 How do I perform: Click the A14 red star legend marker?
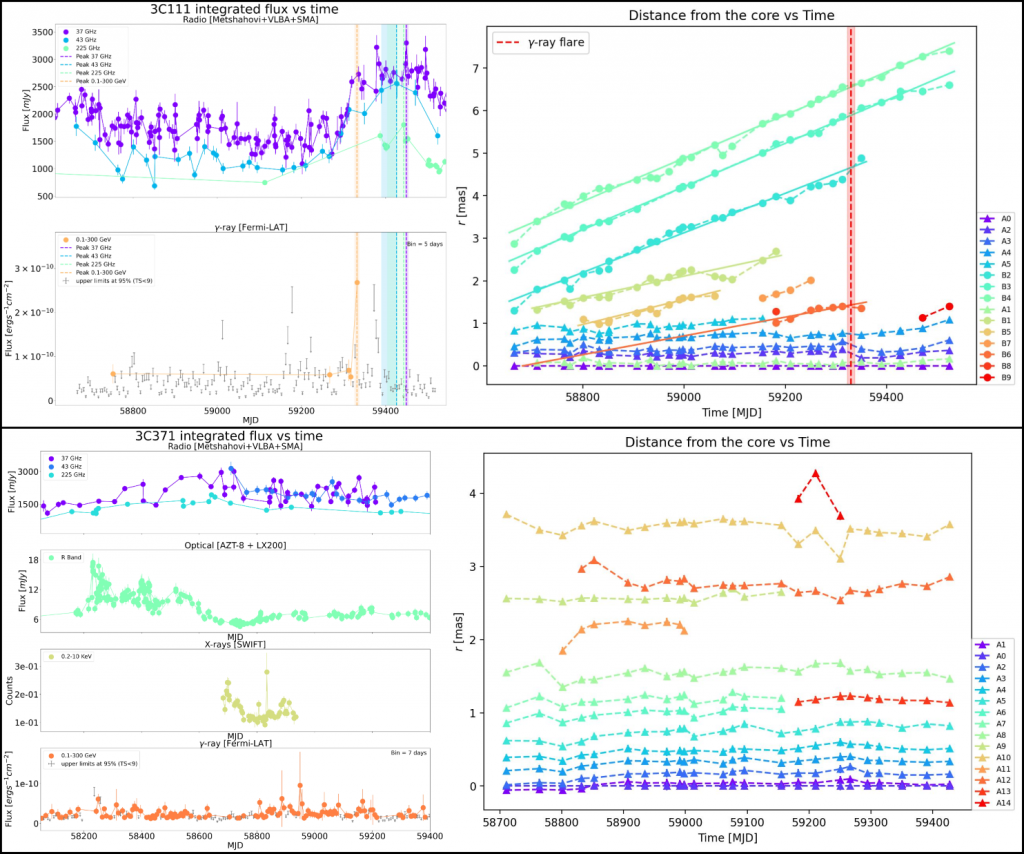click(x=981, y=804)
